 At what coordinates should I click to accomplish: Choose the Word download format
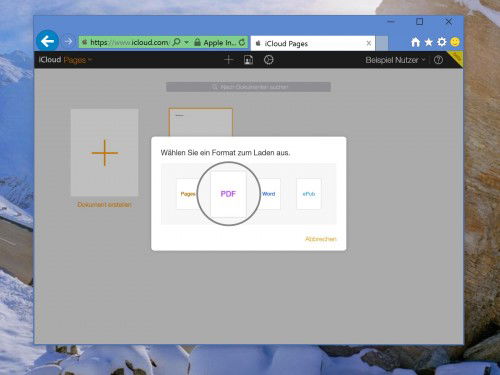(270, 194)
